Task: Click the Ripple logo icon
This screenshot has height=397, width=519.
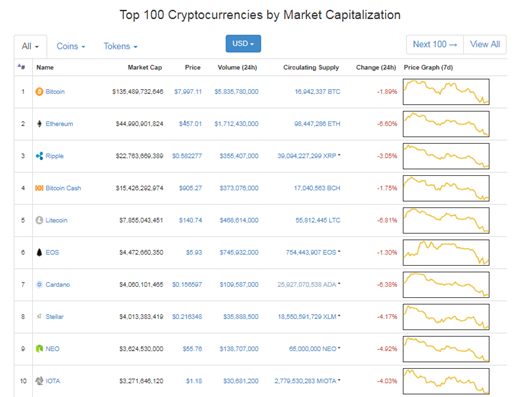Action: pos(39,156)
